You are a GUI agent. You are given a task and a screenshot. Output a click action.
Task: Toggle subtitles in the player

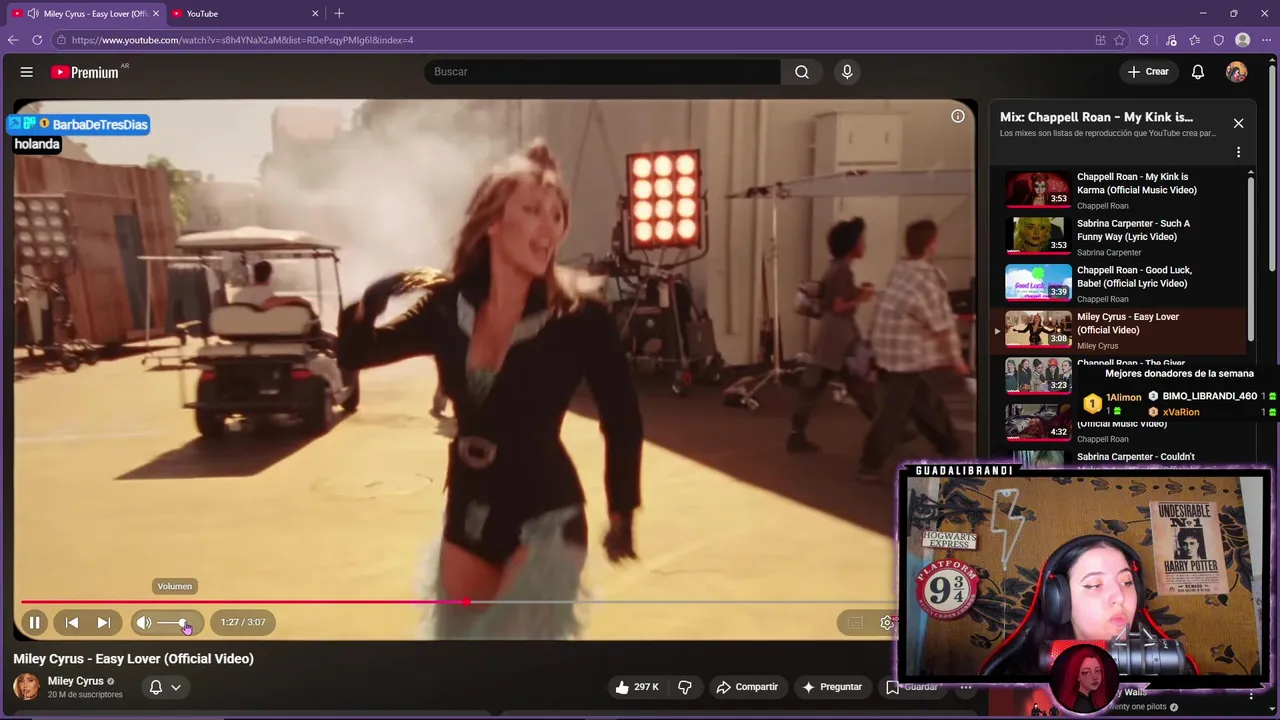click(x=855, y=623)
